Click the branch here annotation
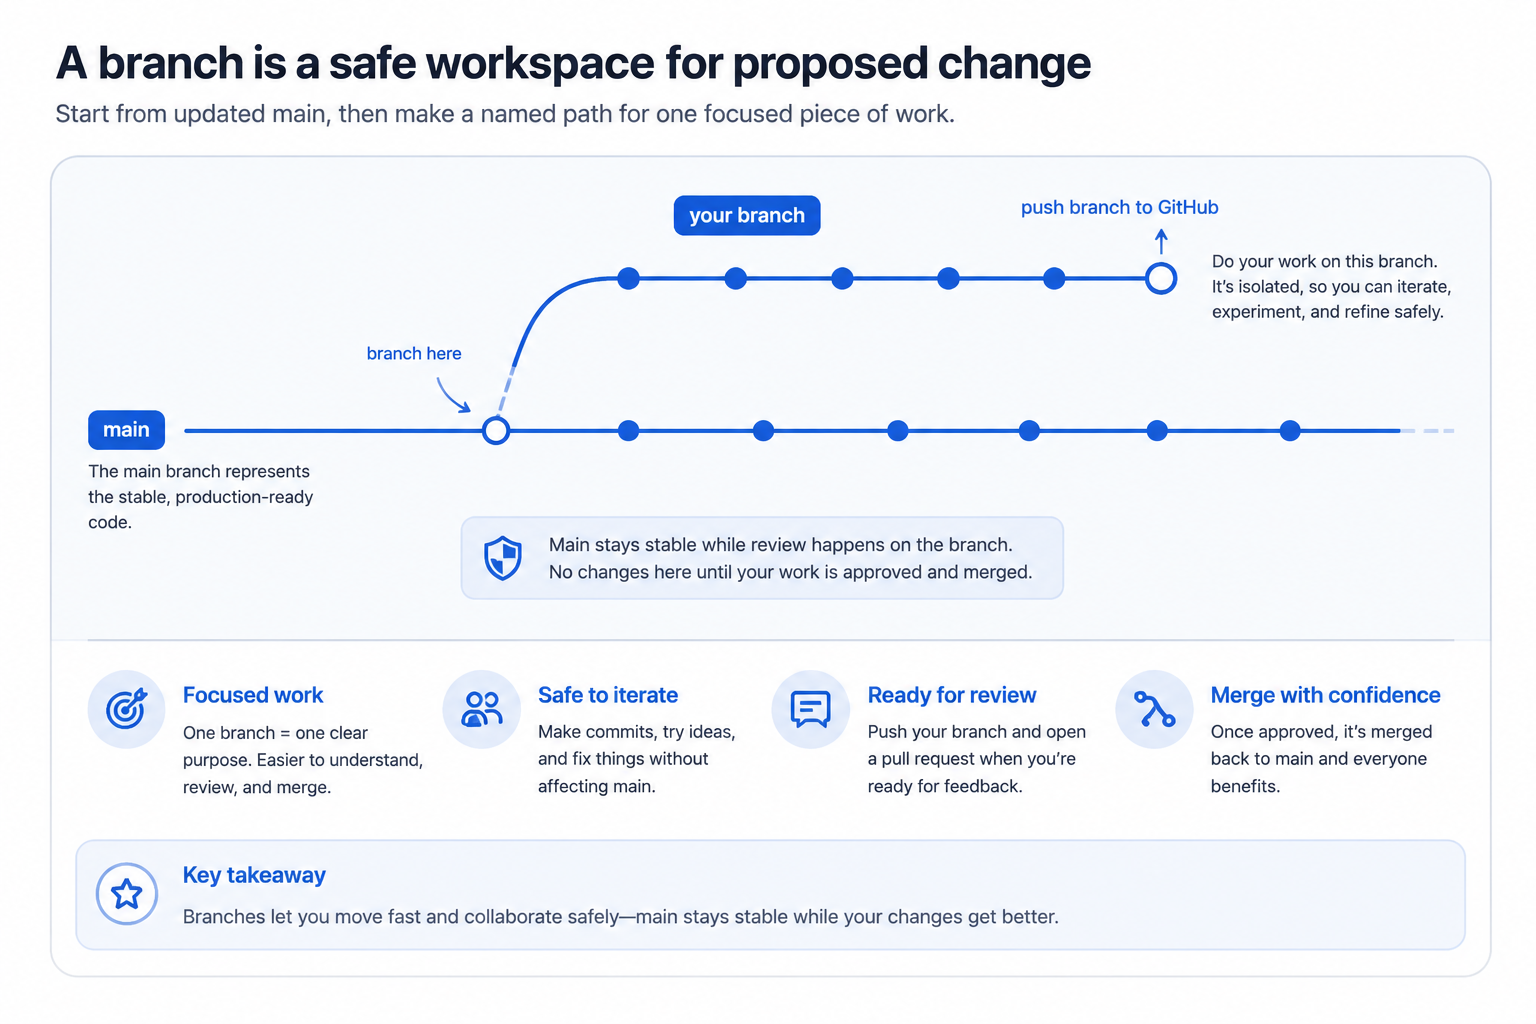 pyautogui.click(x=414, y=353)
